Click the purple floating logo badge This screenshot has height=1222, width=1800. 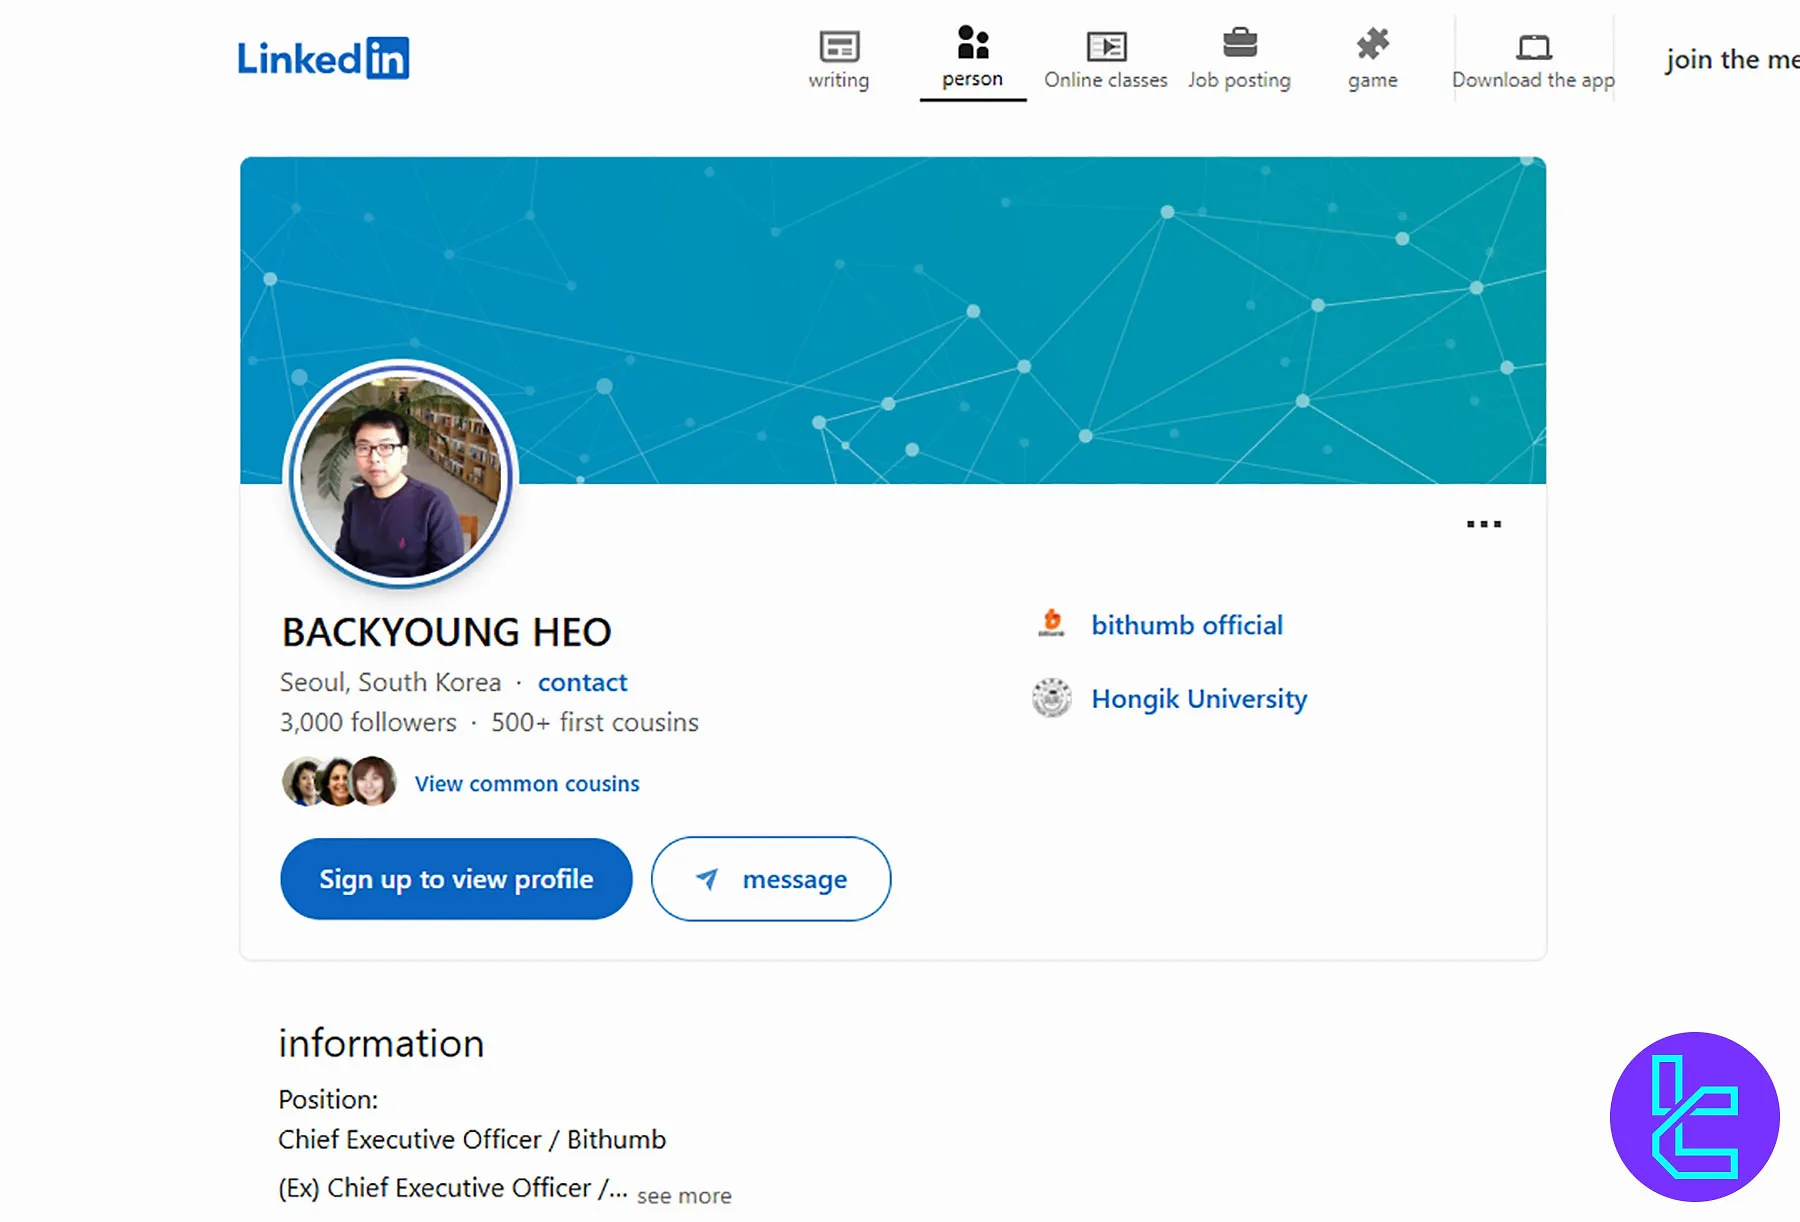point(1695,1117)
